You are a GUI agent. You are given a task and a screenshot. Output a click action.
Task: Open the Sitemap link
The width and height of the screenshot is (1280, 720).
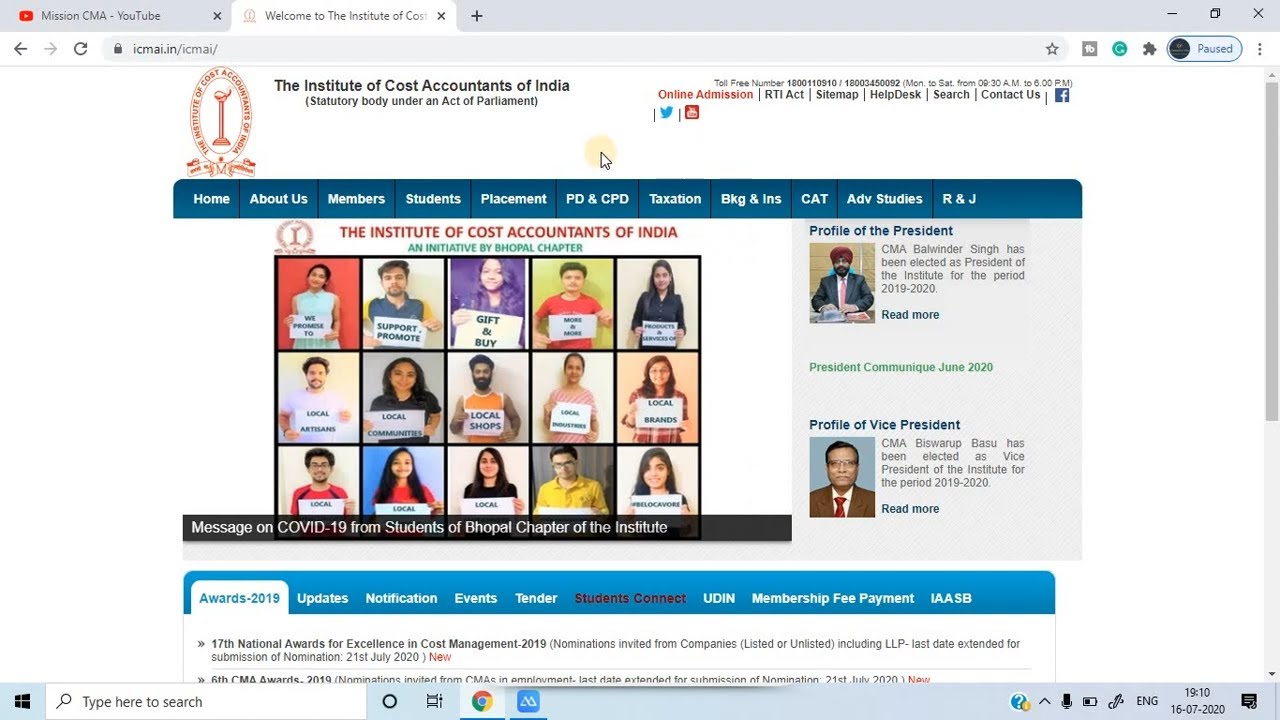coord(837,95)
